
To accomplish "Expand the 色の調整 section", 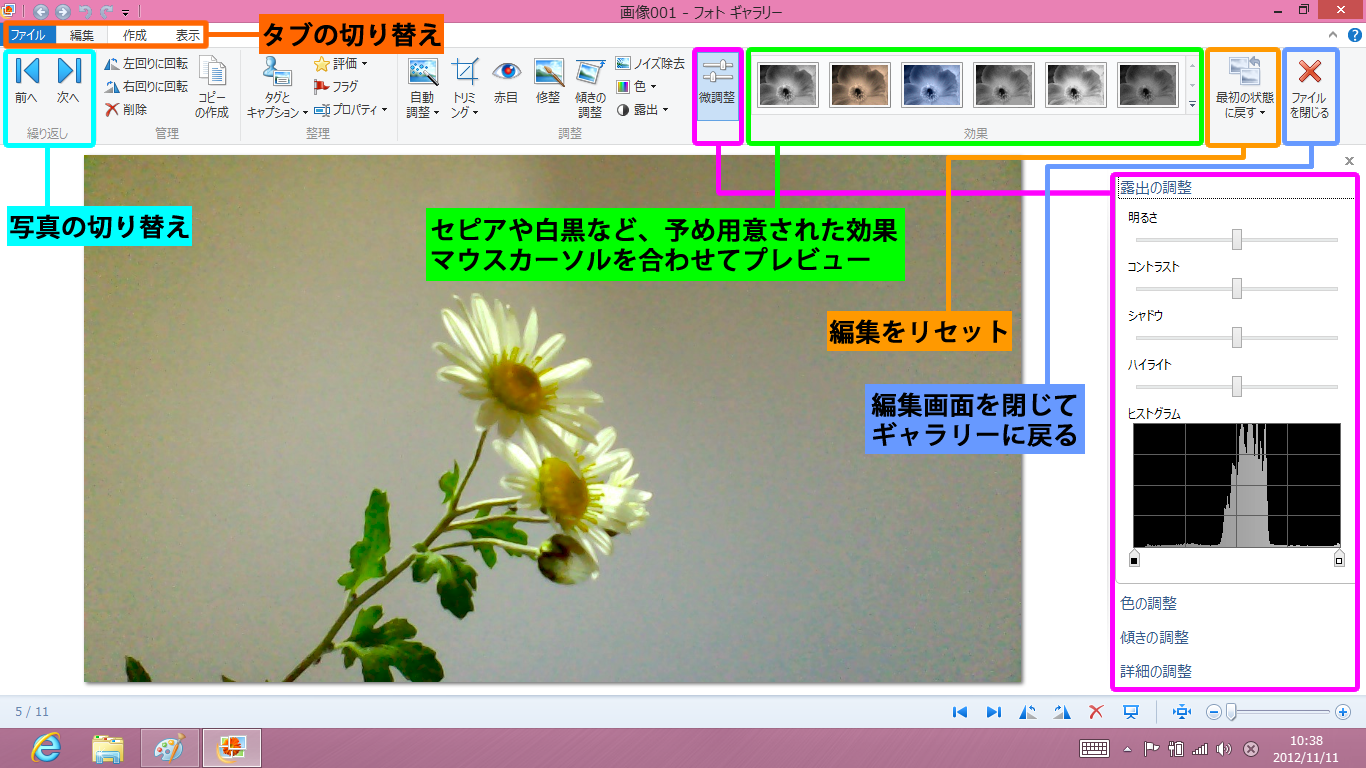I will pos(1149,604).
